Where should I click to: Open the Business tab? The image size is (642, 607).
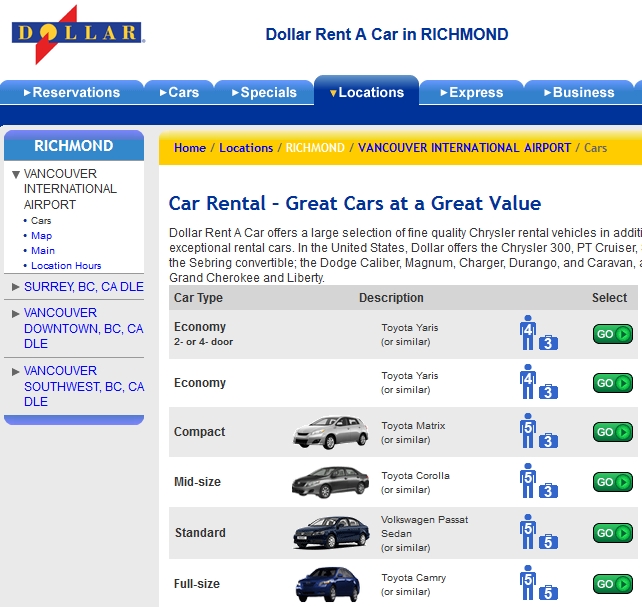(x=579, y=93)
